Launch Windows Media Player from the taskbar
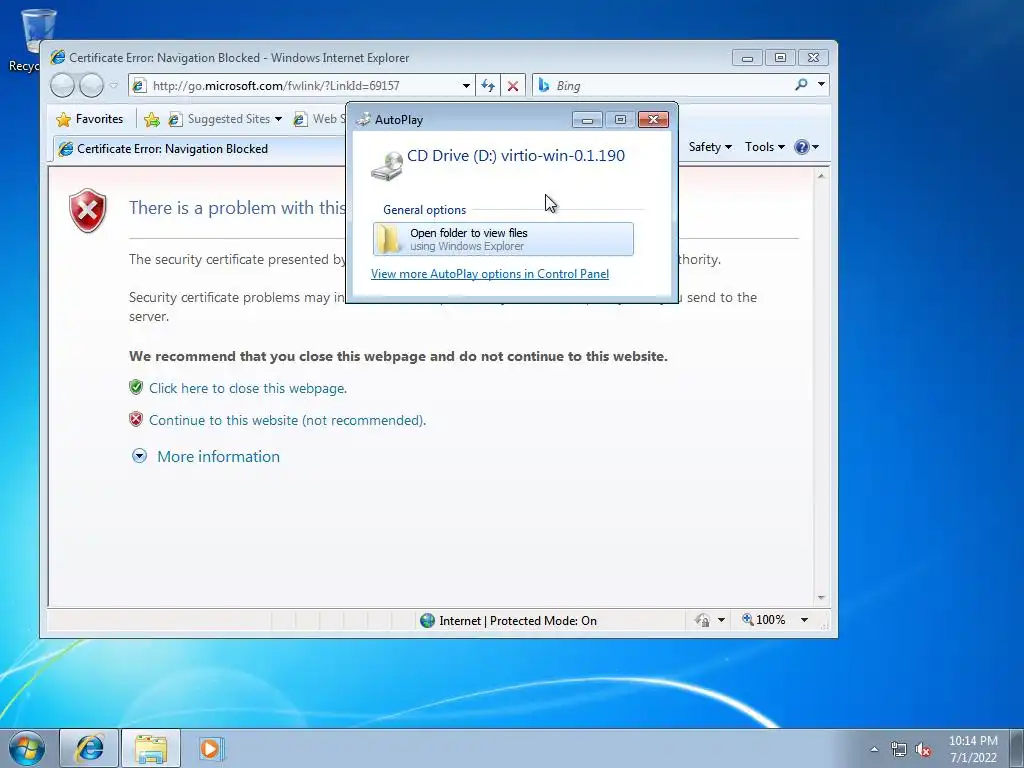 coord(212,748)
